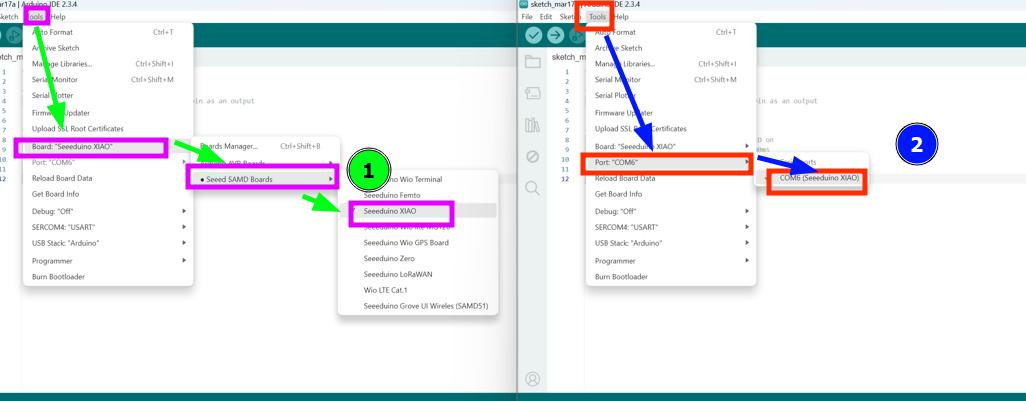Choose Burn Bootloader in right Tools menu
Screen dimensions: 1026x401
coord(671,277)
